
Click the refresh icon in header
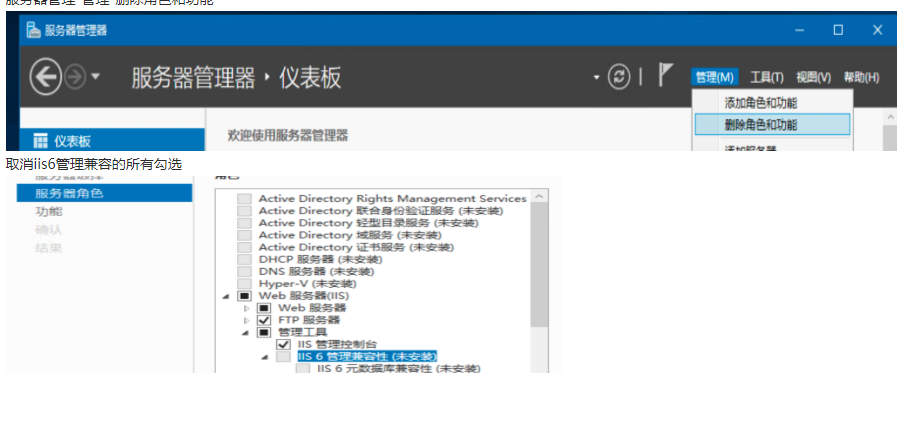[x=620, y=77]
